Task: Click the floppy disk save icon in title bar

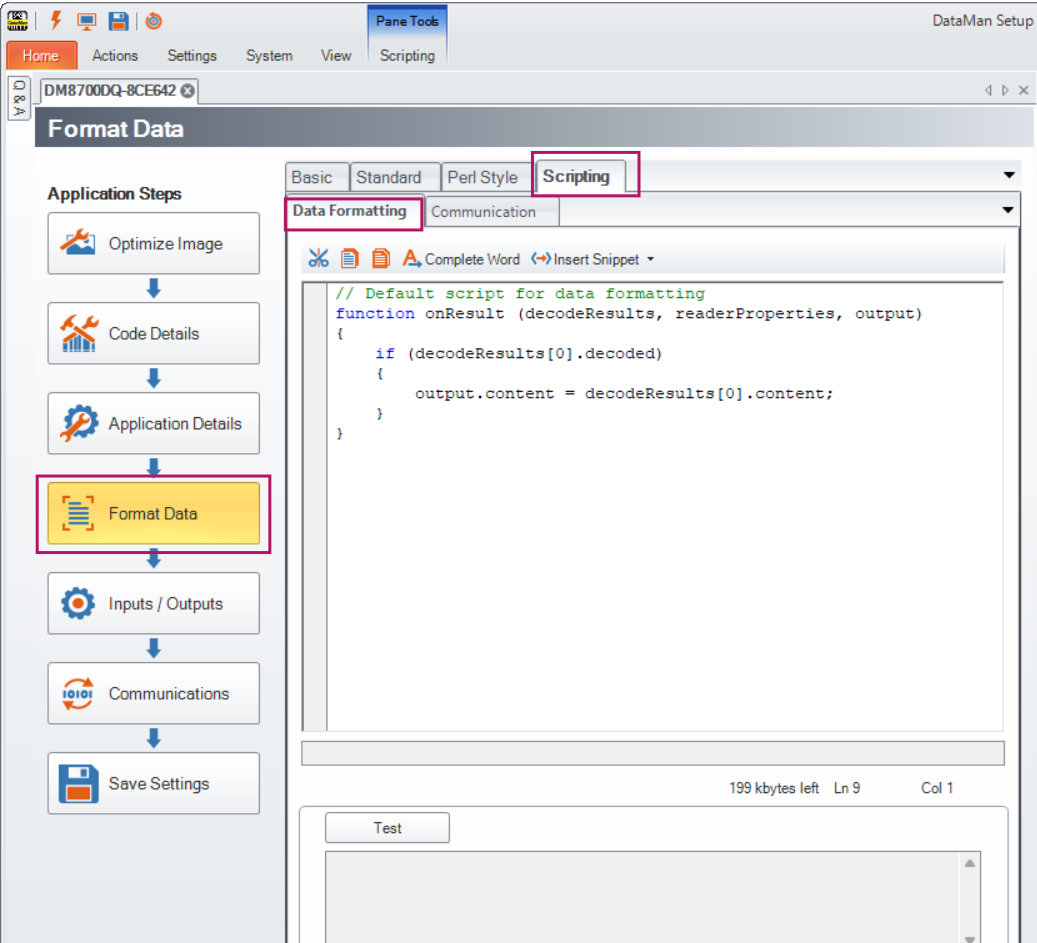Action: 118,21
